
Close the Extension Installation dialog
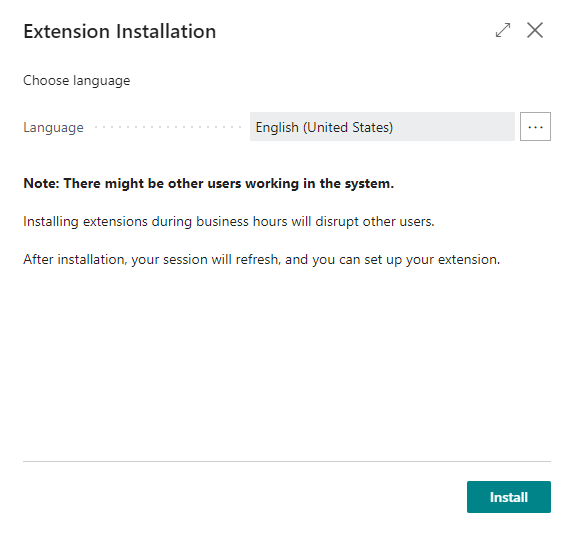pyautogui.click(x=535, y=30)
